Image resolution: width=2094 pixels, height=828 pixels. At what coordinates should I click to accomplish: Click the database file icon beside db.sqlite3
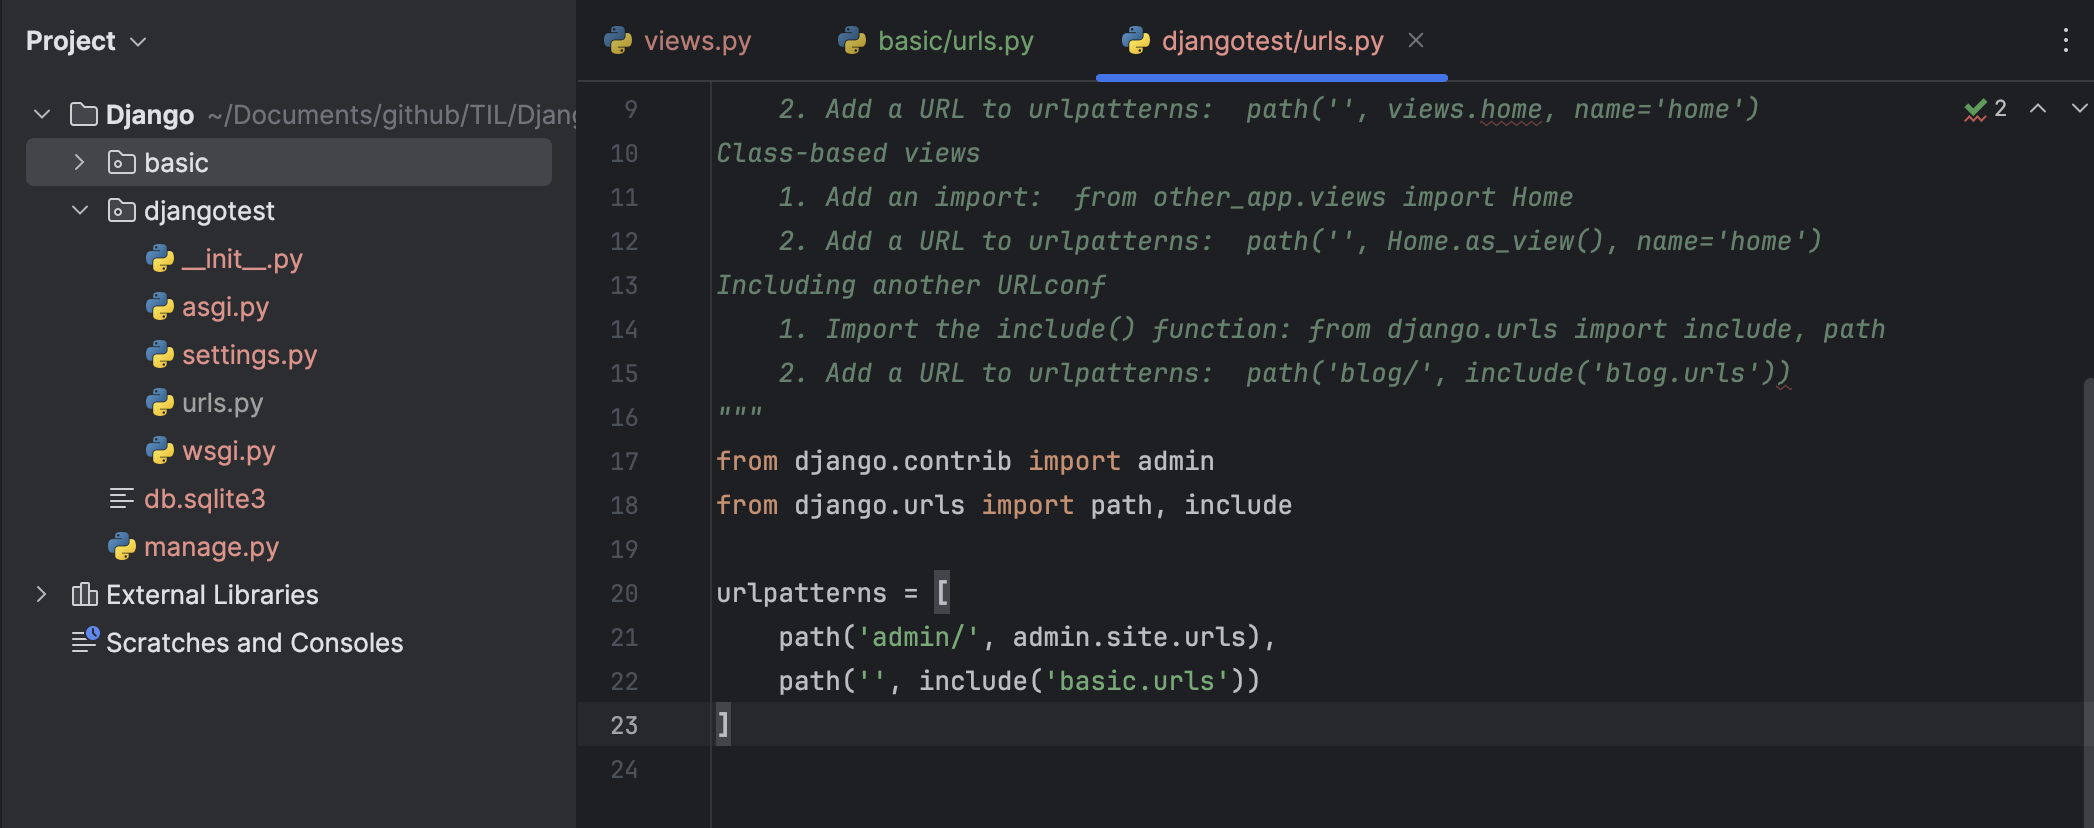click(x=122, y=498)
